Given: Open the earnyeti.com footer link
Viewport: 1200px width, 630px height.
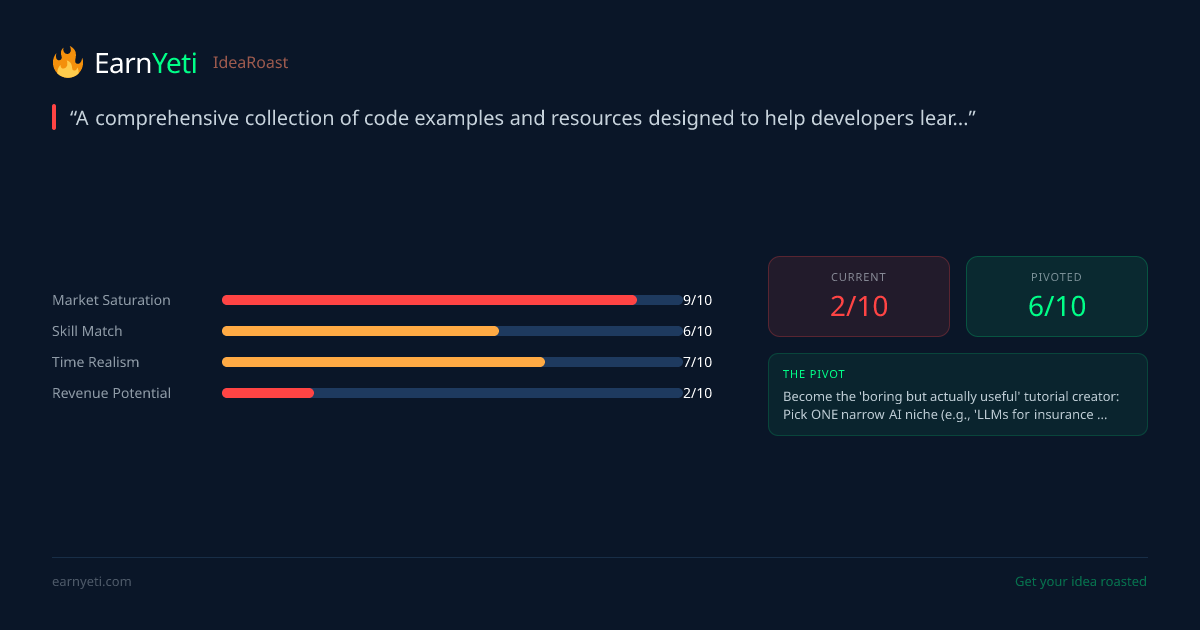Looking at the screenshot, I should (x=91, y=582).
